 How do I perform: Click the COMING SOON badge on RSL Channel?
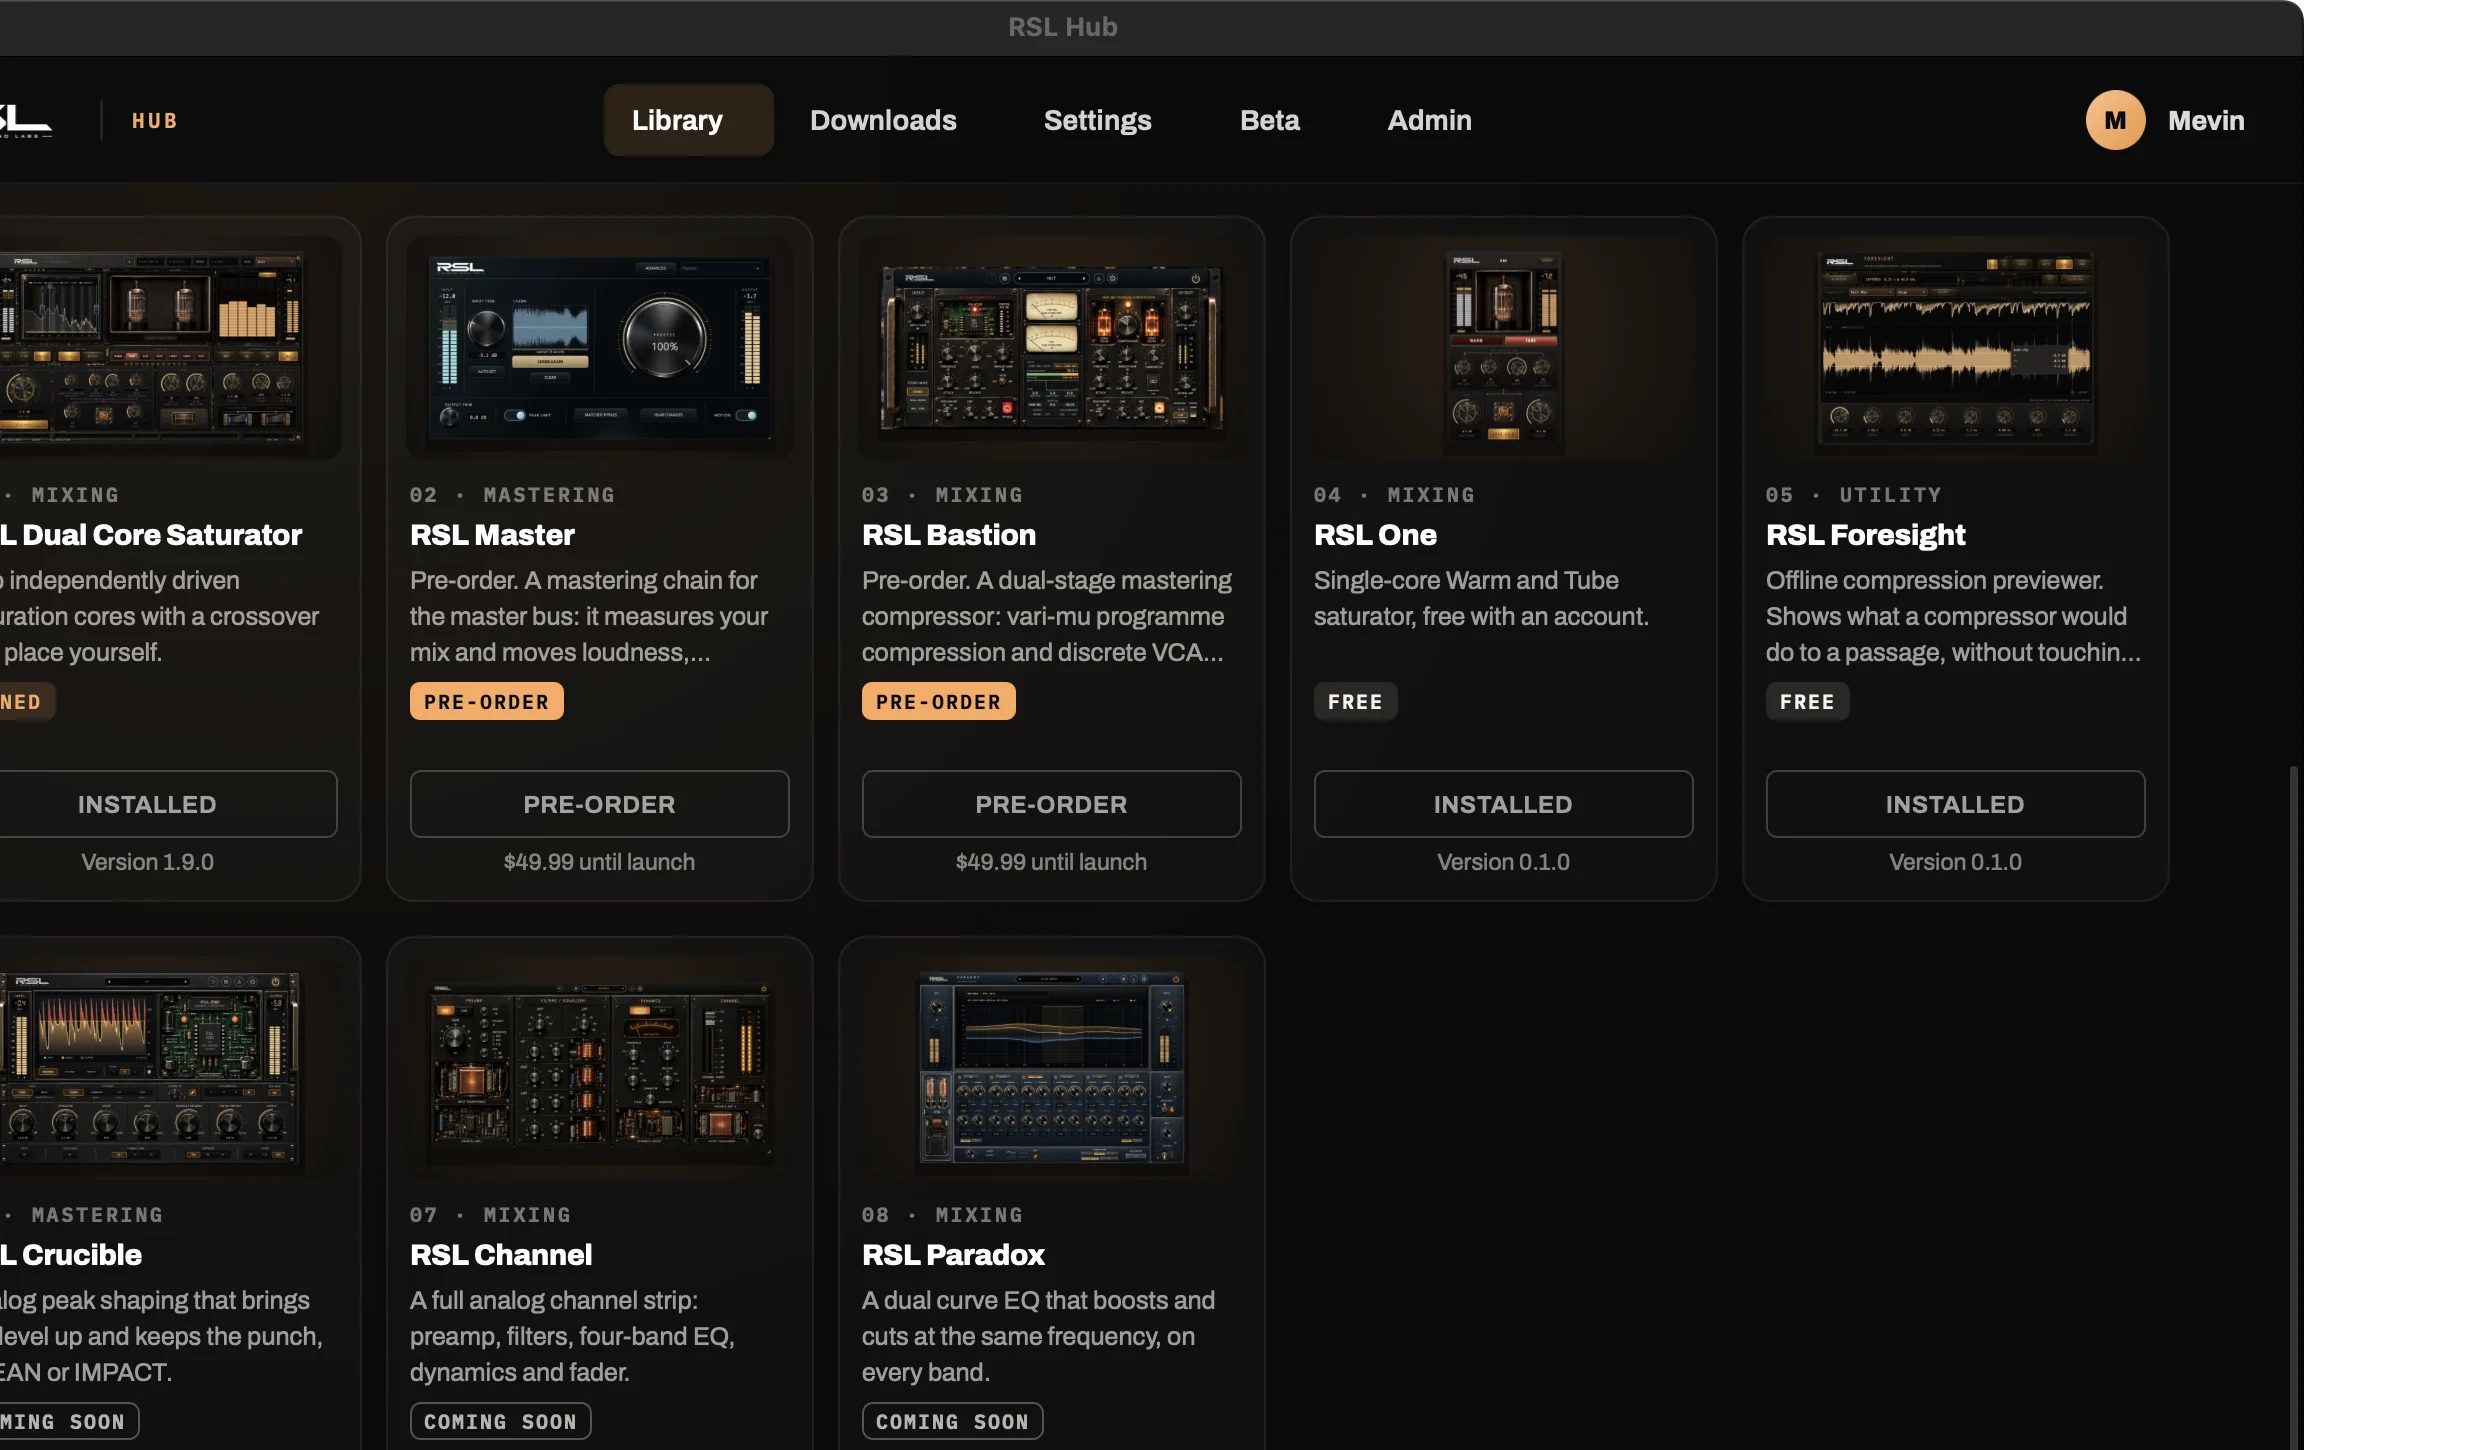point(500,1421)
